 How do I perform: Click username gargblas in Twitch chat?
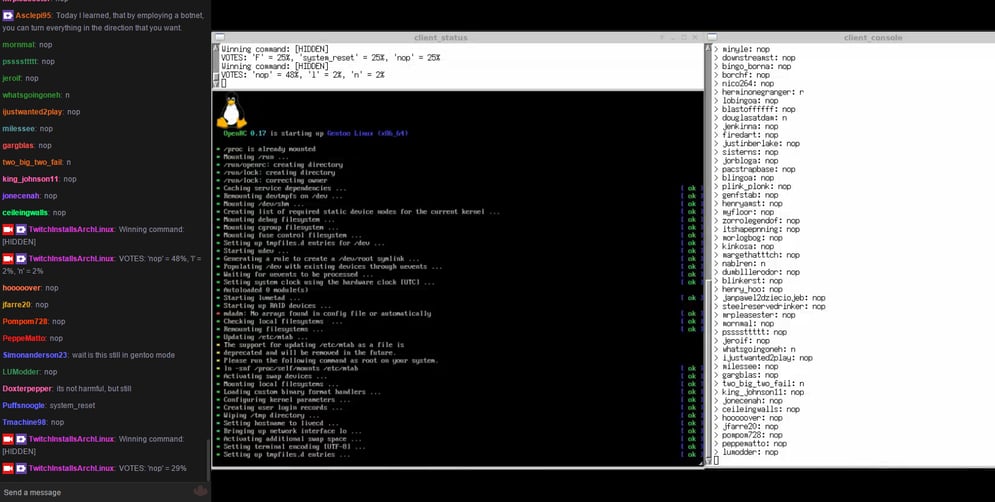click(18, 145)
